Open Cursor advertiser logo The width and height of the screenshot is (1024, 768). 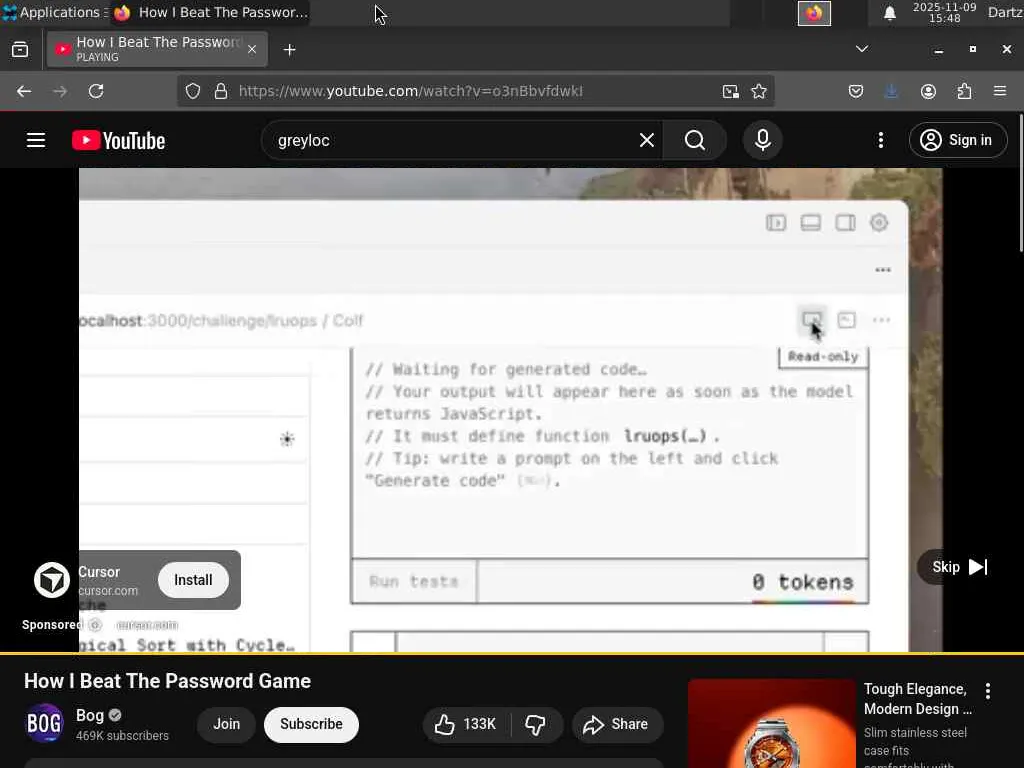click(52, 580)
